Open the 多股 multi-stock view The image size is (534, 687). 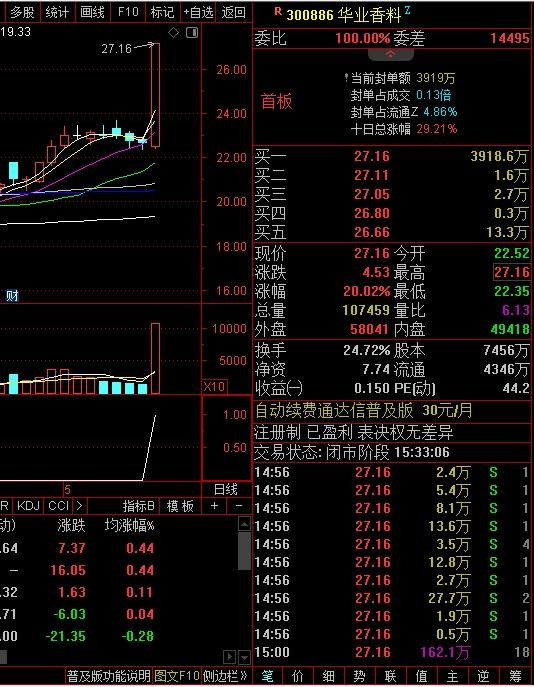[22, 12]
